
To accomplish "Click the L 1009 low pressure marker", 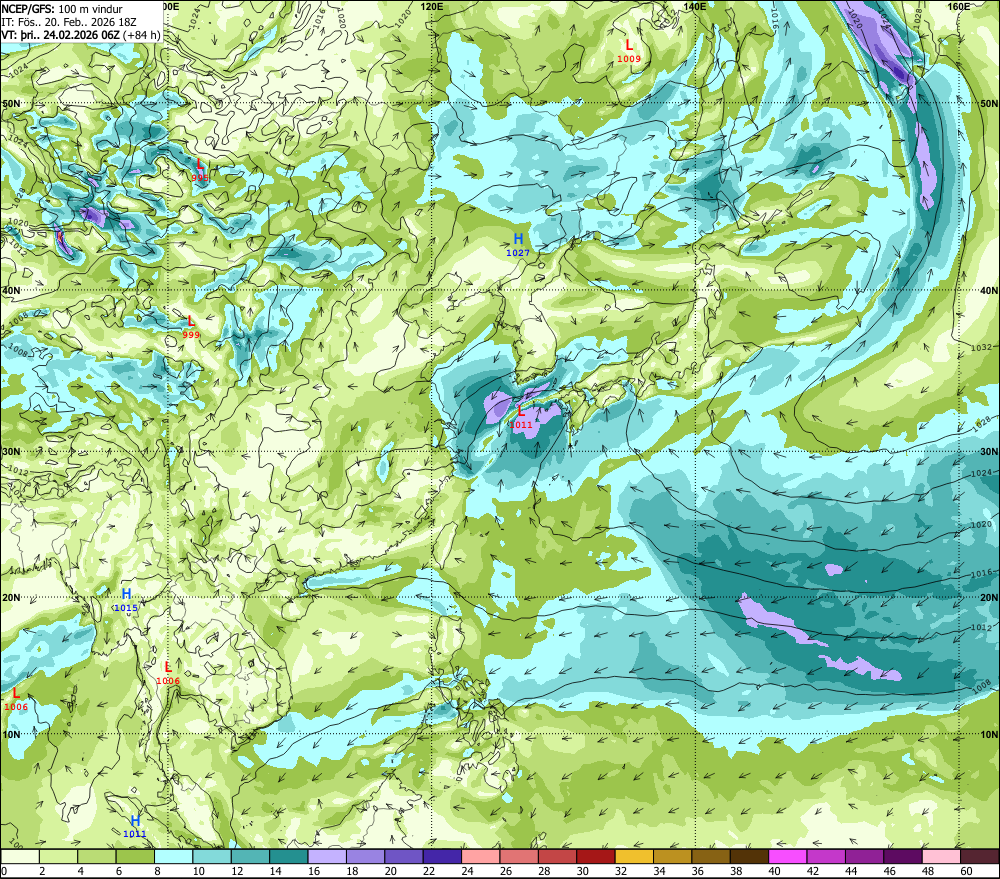I will click(x=629, y=50).
